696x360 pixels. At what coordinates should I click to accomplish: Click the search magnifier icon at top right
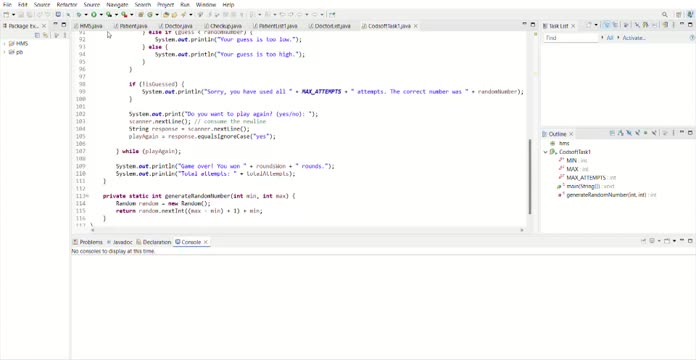tap(664, 15)
